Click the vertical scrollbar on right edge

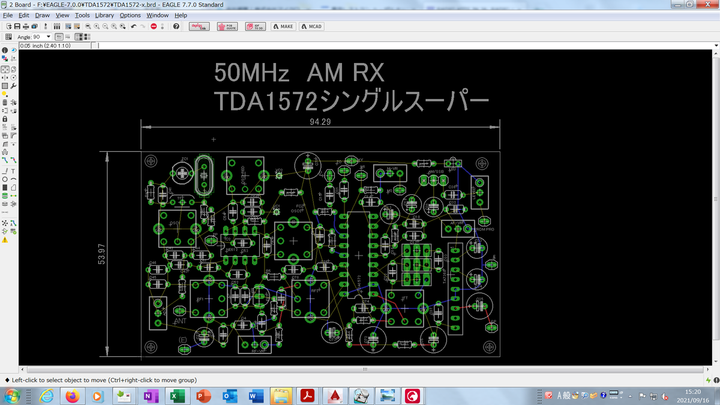click(x=716, y=200)
